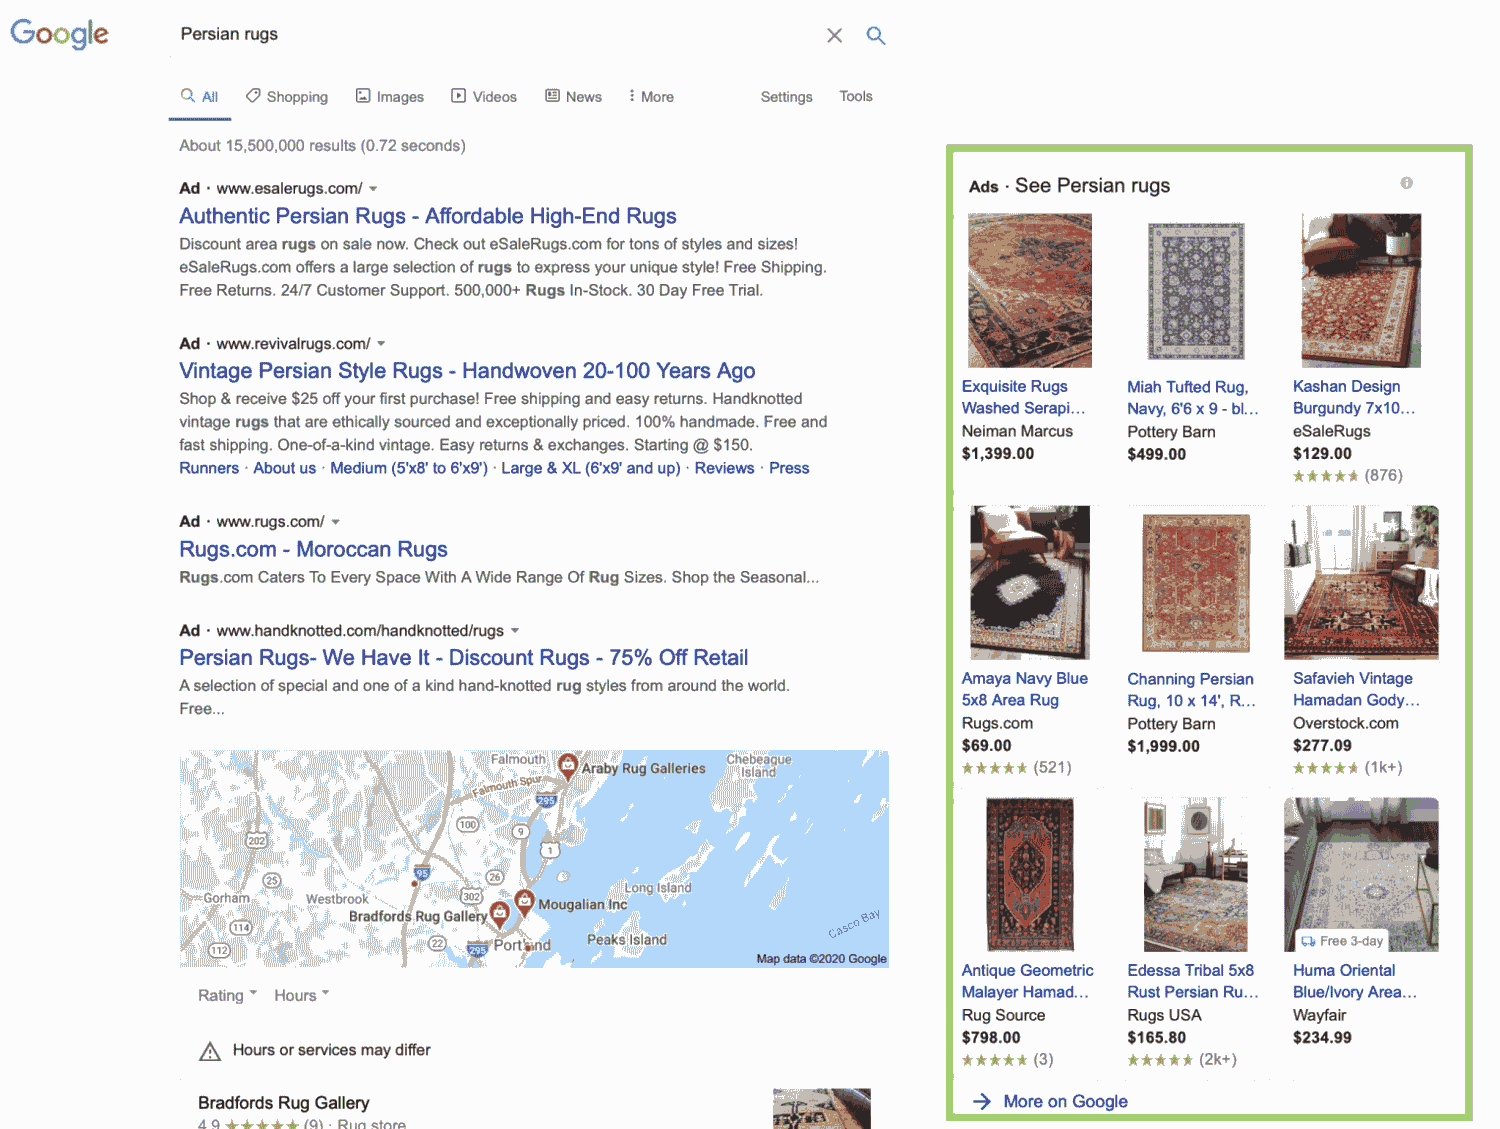Click the Google logo

(x=59, y=34)
